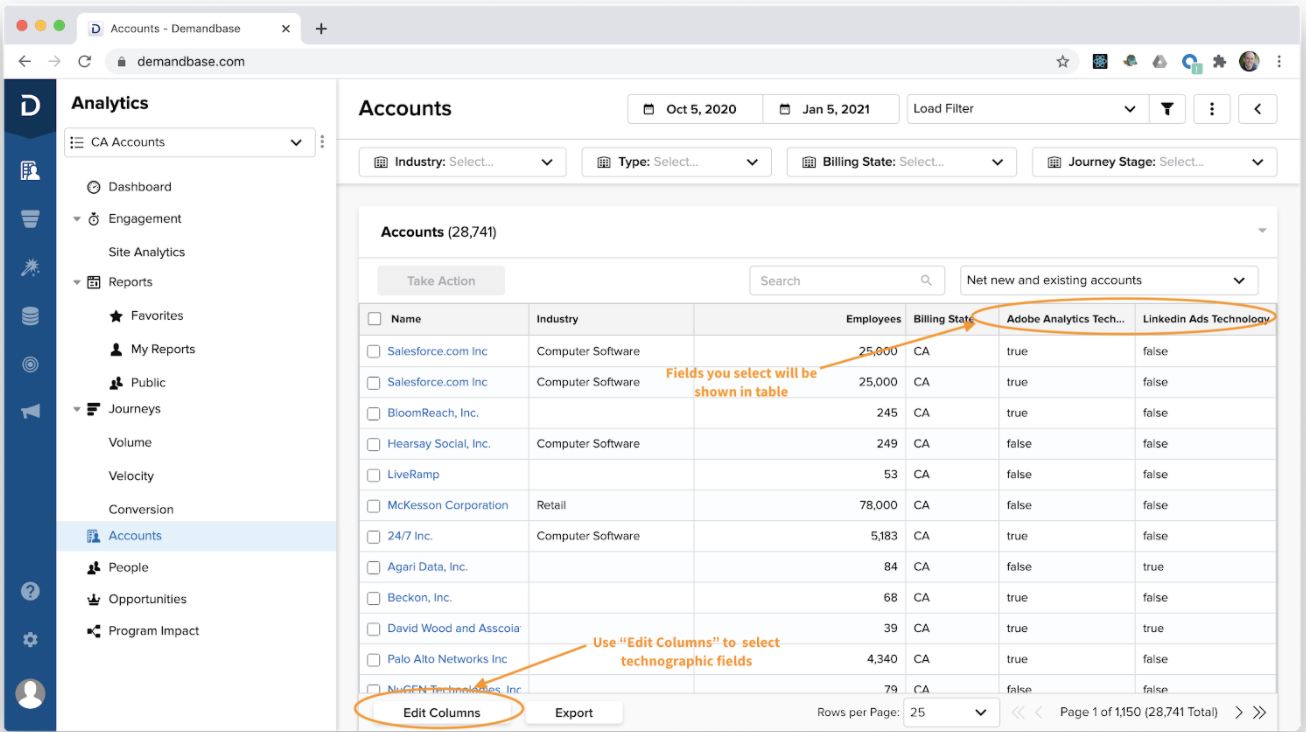
Task: Open David Wood account link
Action: tap(454, 629)
